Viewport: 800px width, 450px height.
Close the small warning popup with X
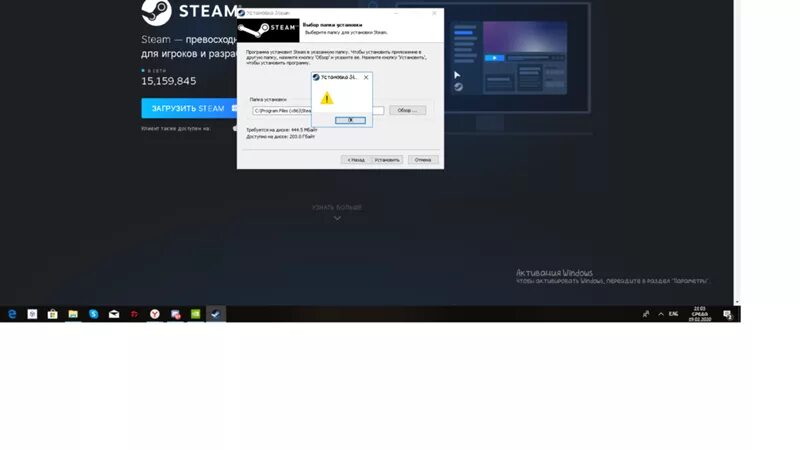coord(366,78)
